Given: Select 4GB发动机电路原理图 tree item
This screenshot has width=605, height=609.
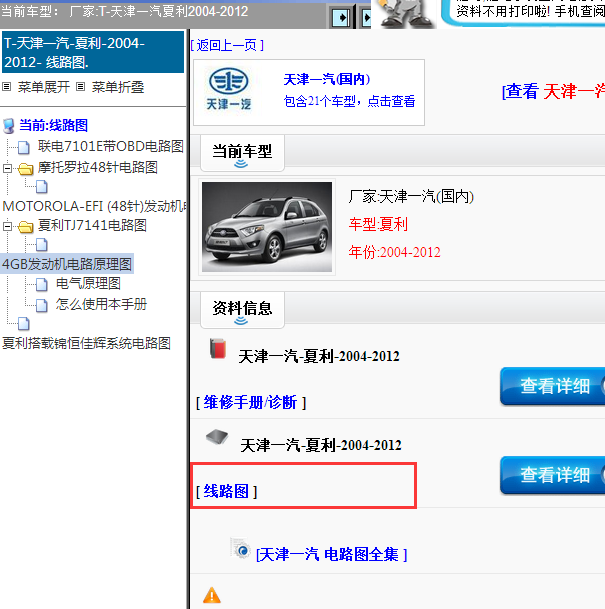Looking at the screenshot, I should pos(67,264).
